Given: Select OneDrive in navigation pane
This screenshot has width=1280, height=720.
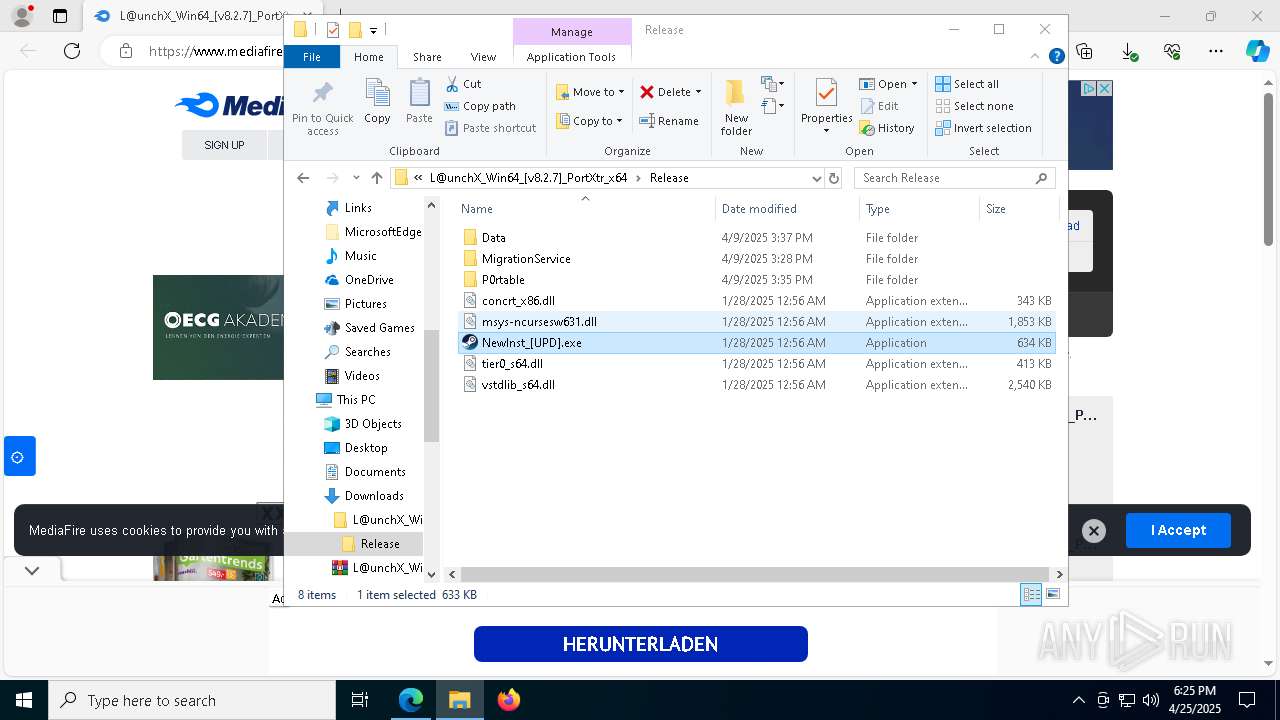Looking at the screenshot, I should (x=359, y=280).
